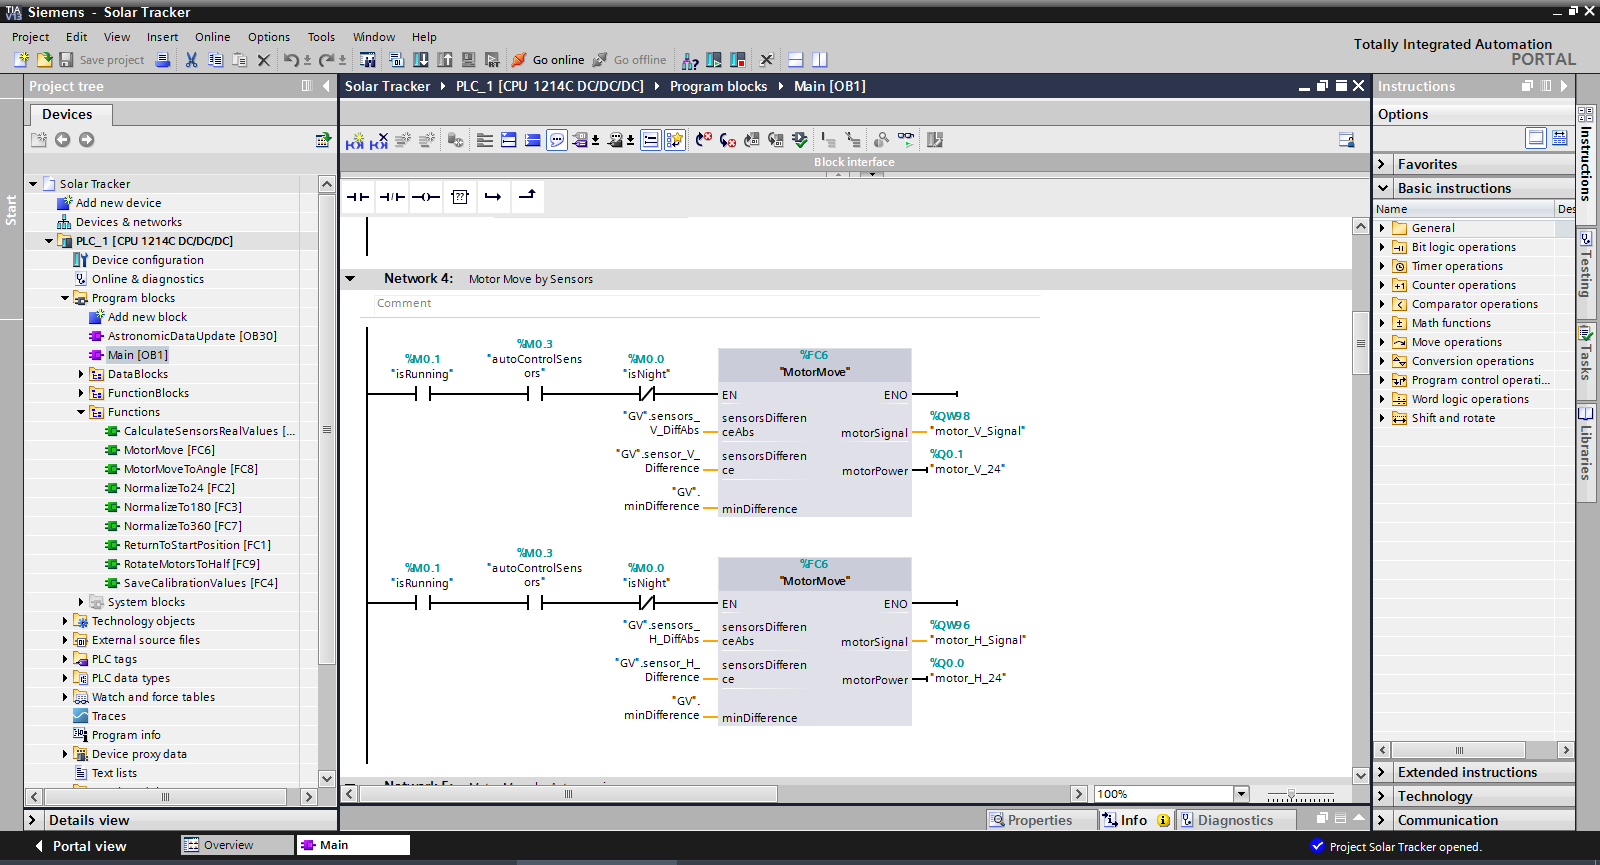The image size is (1600, 865).
Task: Expand Bit logic operations folder
Action: click(x=1382, y=247)
